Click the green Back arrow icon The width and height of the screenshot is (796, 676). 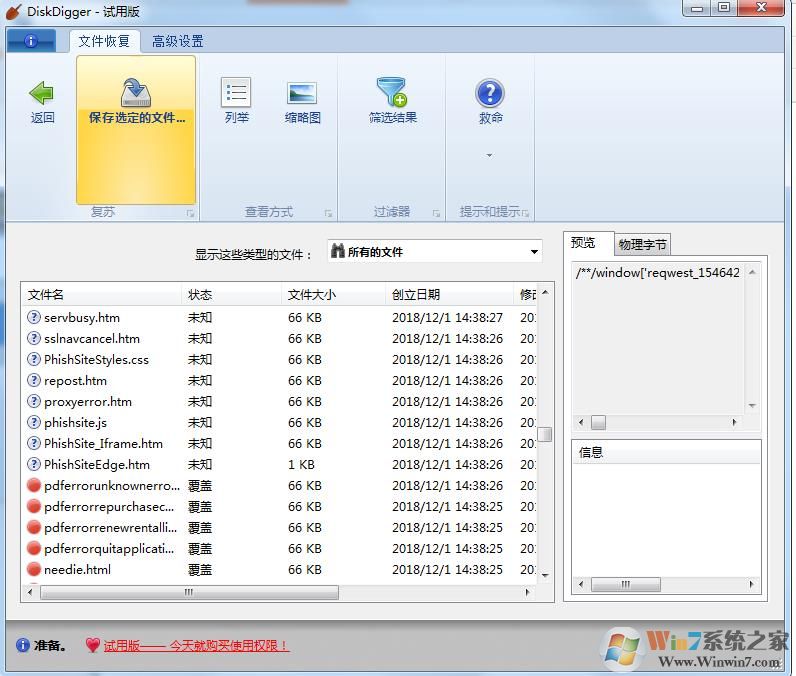click(x=42, y=94)
